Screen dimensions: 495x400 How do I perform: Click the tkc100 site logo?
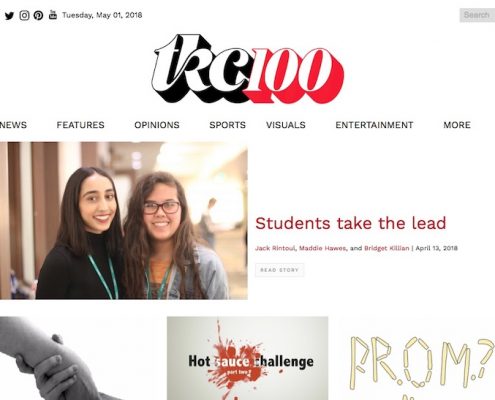point(248,68)
